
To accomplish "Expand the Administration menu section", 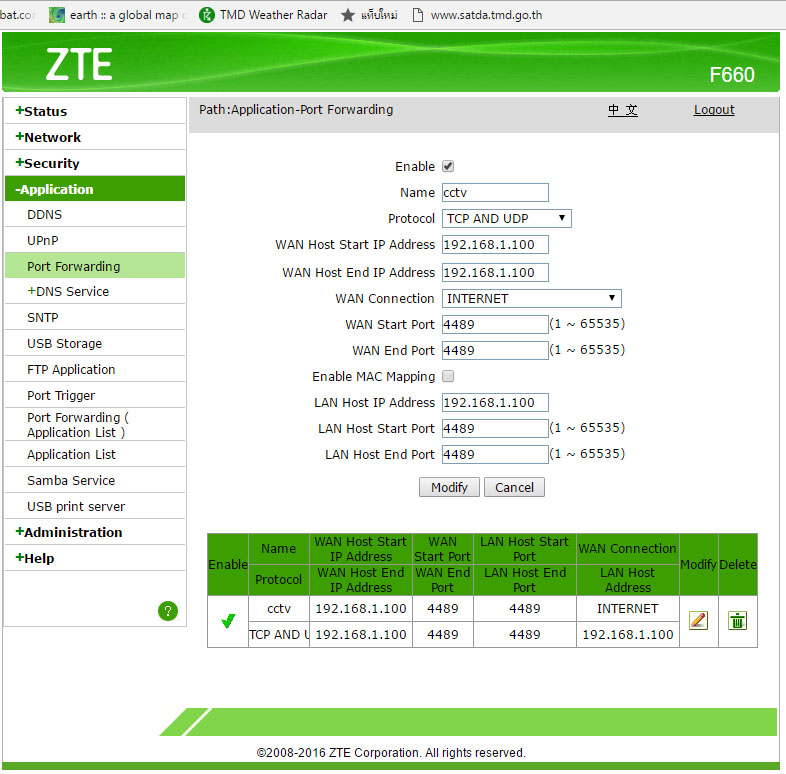I will 69,532.
